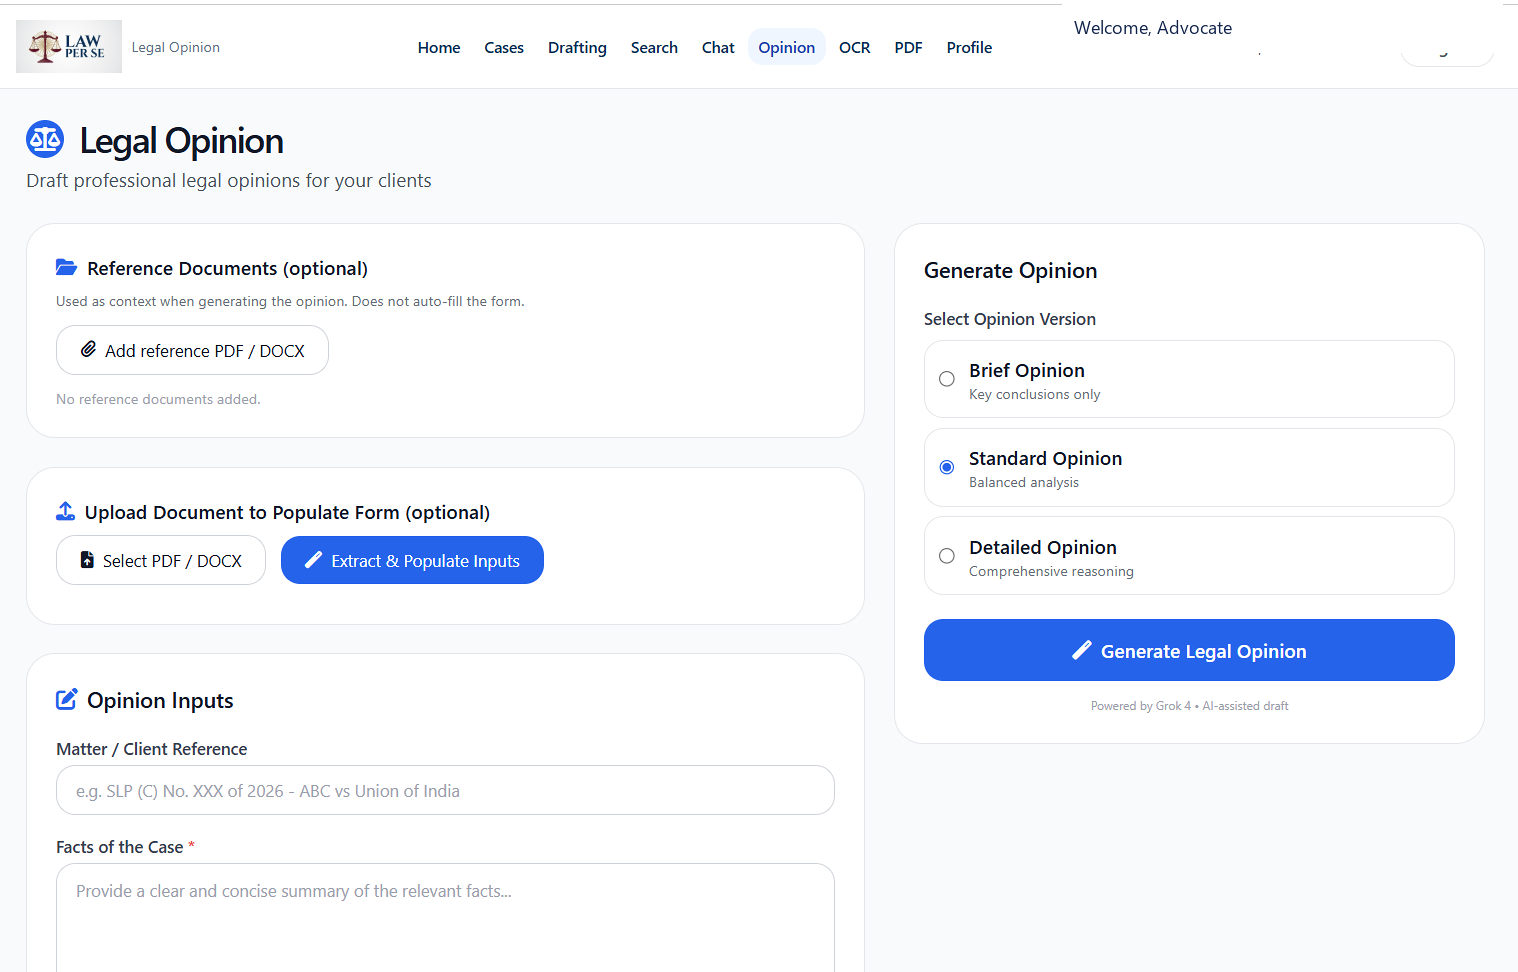This screenshot has width=1518, height=972.
Task: Click the Matter / Client Reference input field
Action: click(x=445, y=790)
